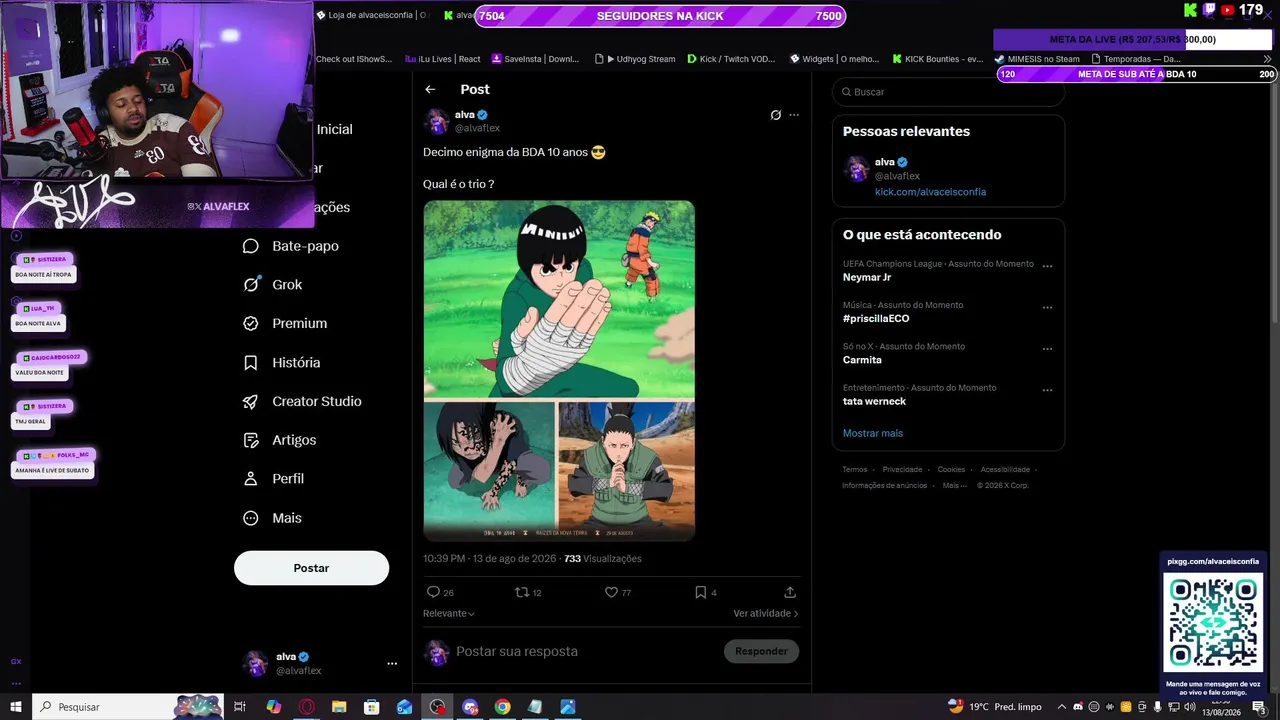Open Informações de anúncios footer link
1280x720 pixels.
point(884,485)
